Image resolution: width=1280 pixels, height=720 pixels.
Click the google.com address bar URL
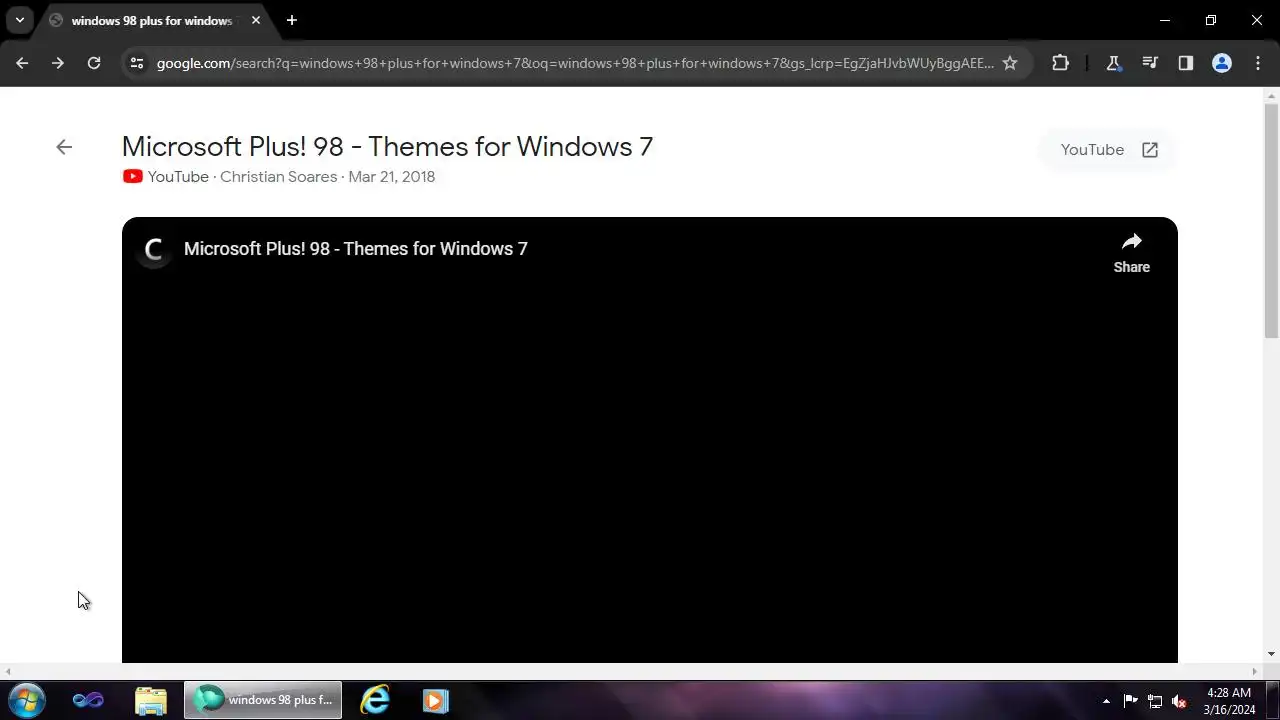tap(575, 63)
